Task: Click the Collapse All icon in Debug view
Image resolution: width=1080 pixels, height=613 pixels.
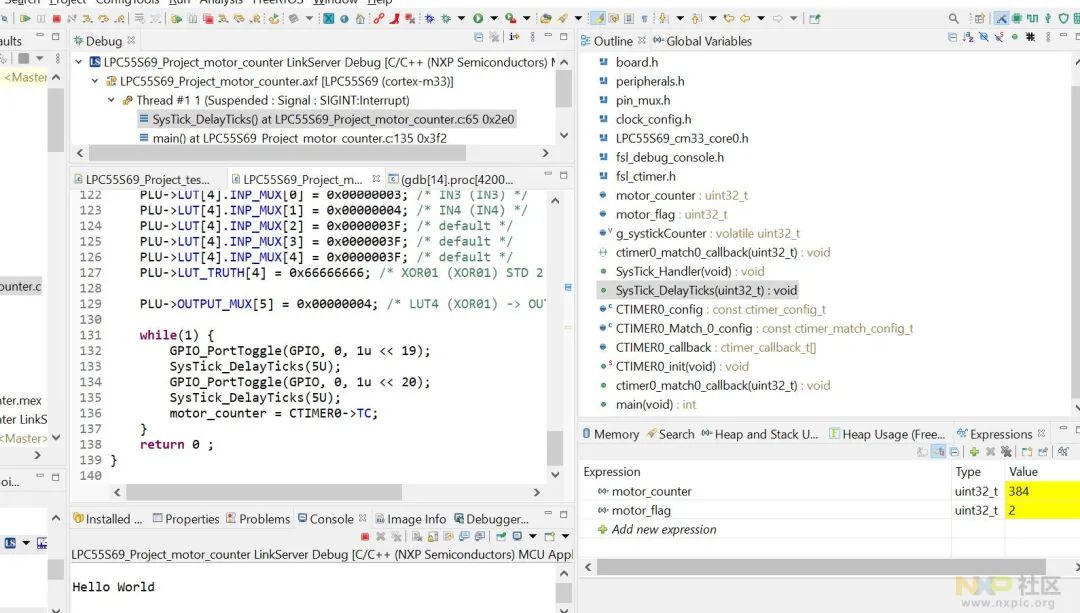Action: [479, 38]
